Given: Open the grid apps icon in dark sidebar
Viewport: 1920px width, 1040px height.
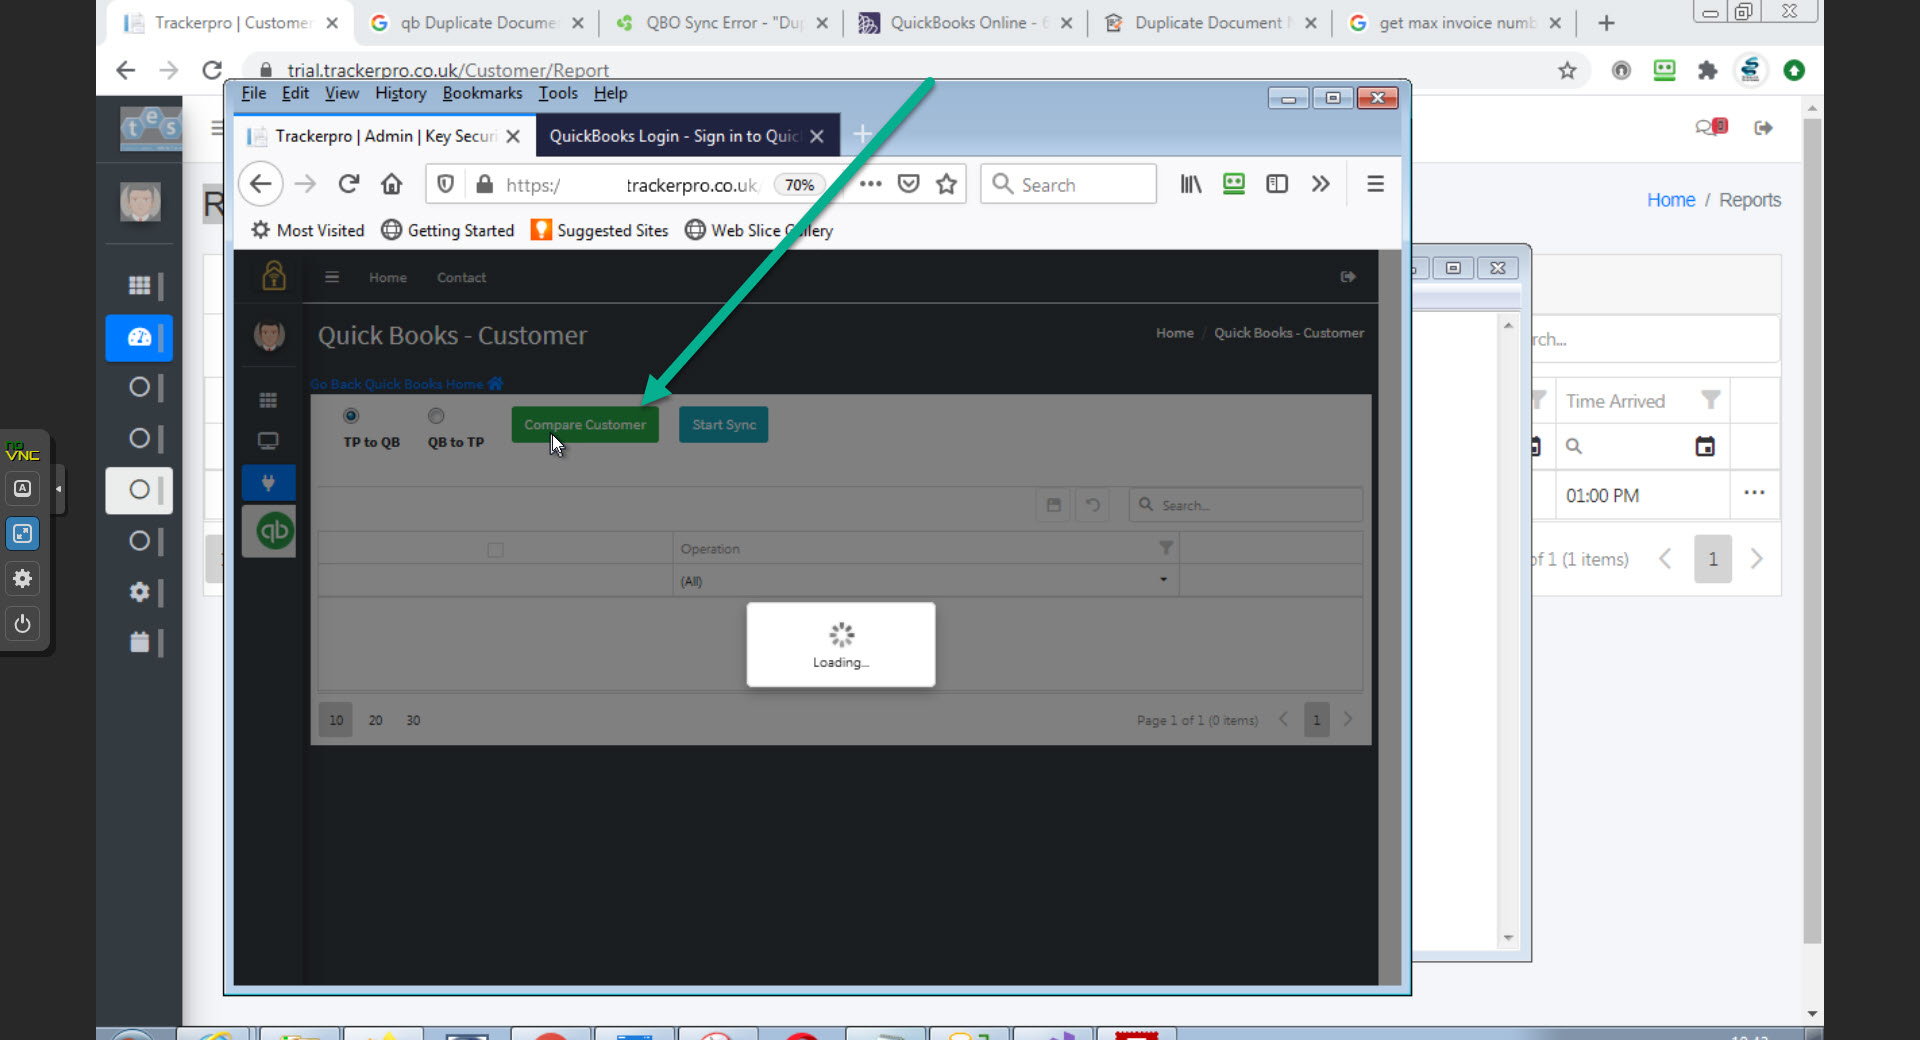Looking at the screenshot, I should tap(268, 401).
